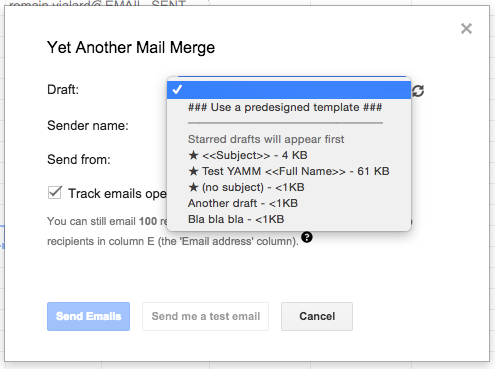Click the star beside Test YAMM draft
Viewport: 495px width, 369px height.
tap(193, 171)
